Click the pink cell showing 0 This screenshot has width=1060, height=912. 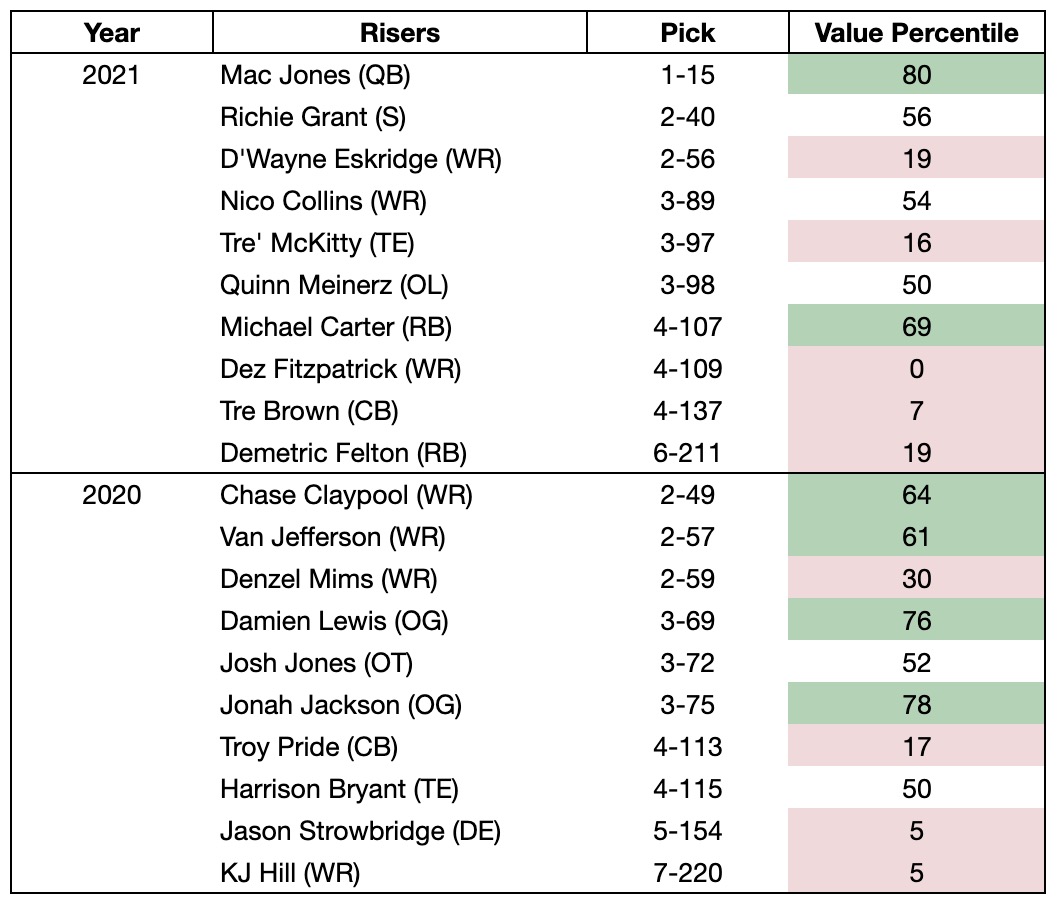(x=916, y=369)
